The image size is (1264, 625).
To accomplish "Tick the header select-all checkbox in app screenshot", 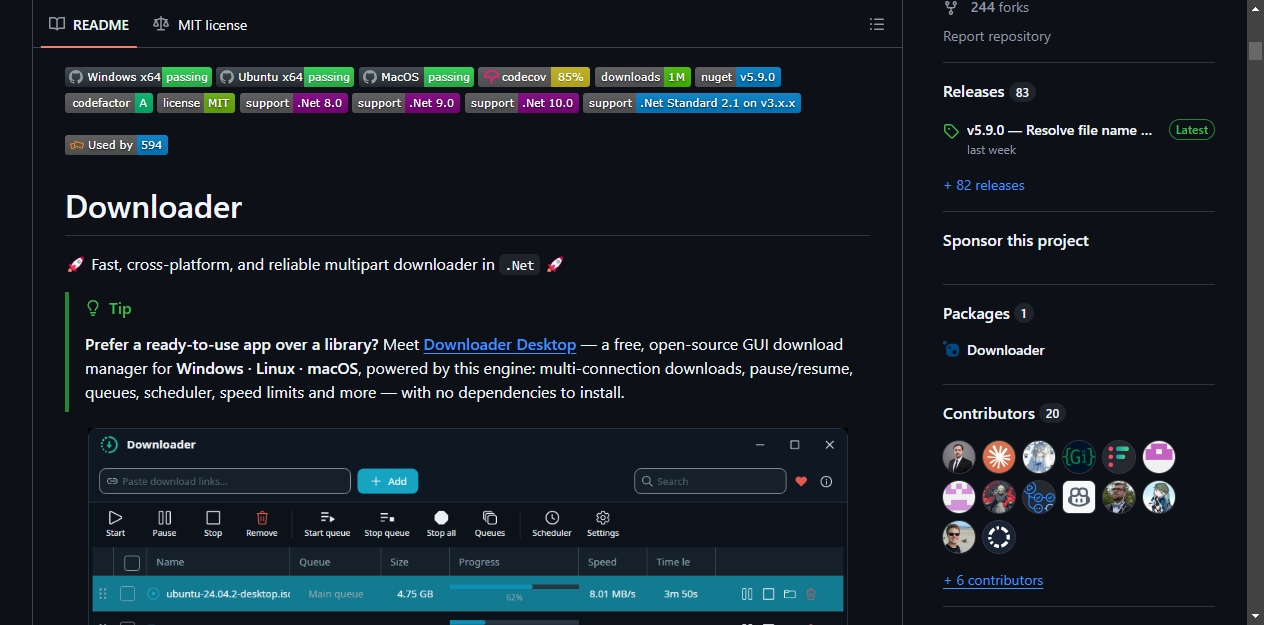I will tap(132, 563).
